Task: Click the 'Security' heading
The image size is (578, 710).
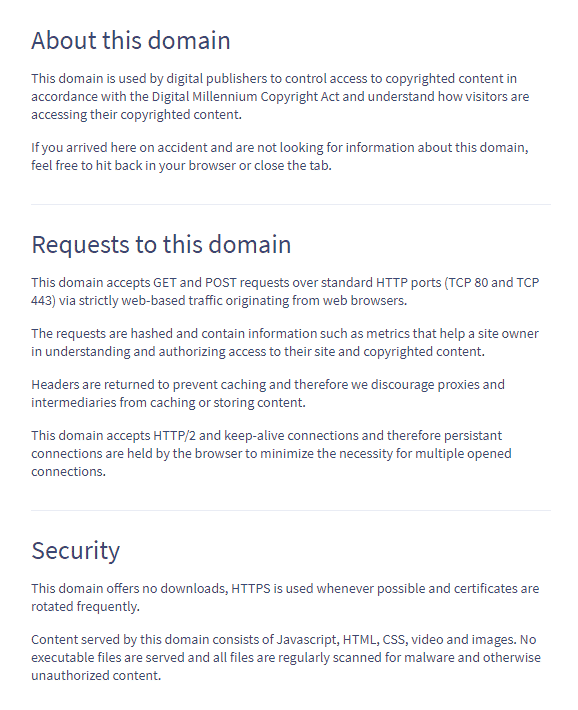Action: point(76,551)
